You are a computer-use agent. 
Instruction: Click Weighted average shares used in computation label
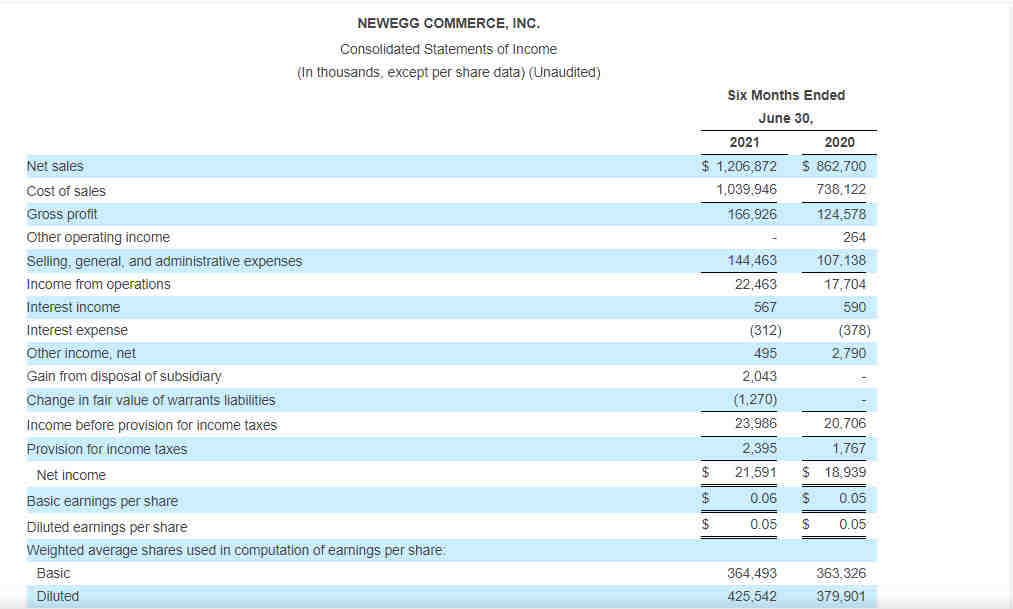click(236, 550)
